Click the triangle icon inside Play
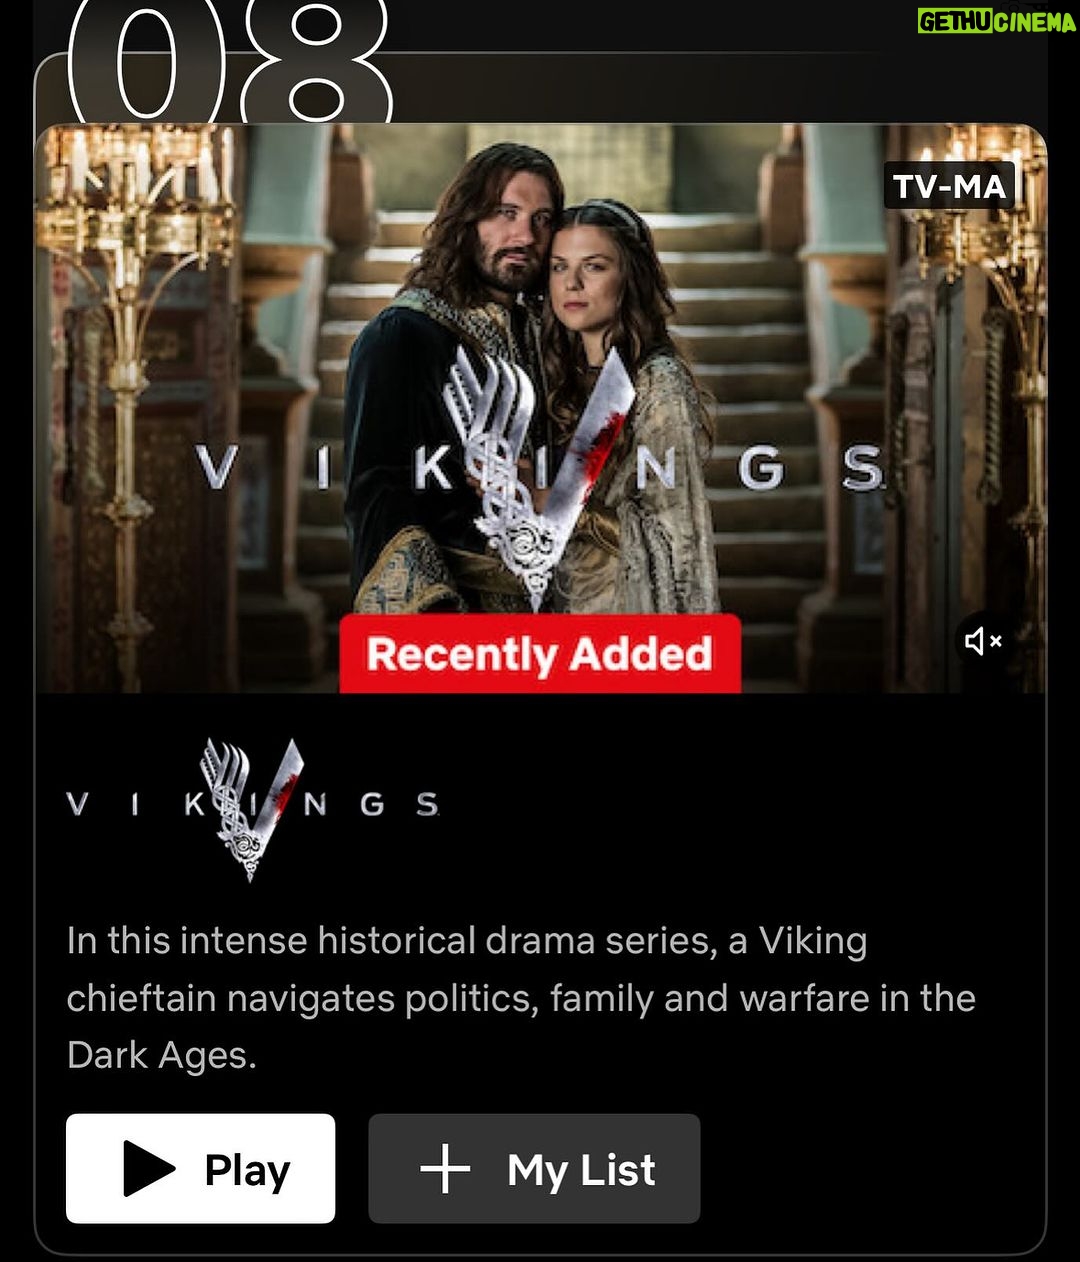This screenshot has width=1080, height=1262. [x=150, y=1169]
